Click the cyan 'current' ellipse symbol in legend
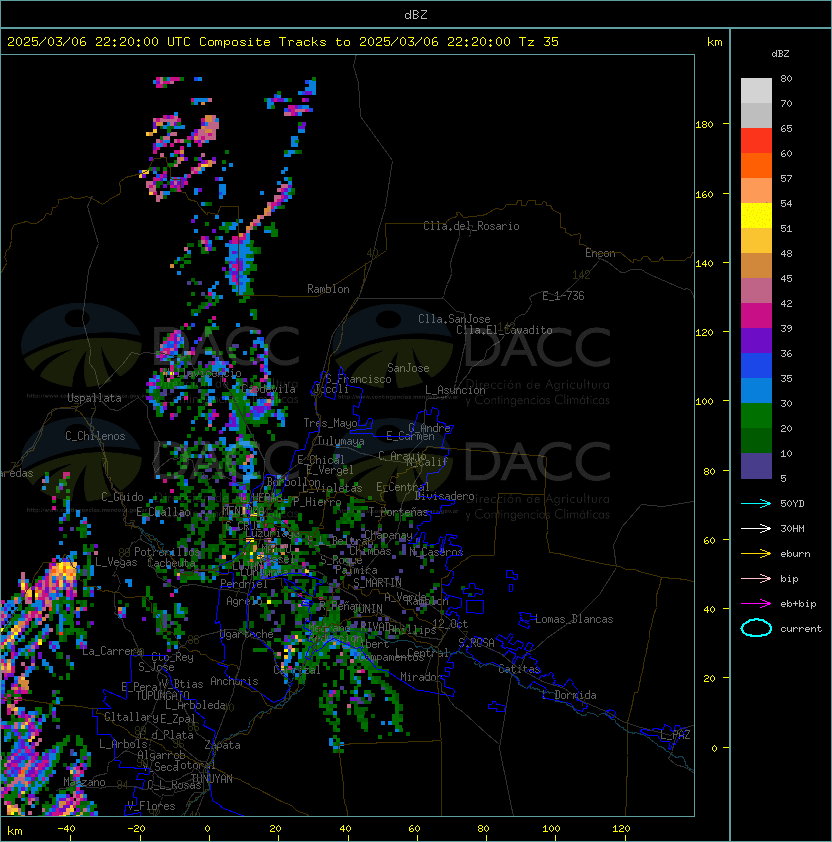Viewport: 832px width, 842px height. pos(756,628)
